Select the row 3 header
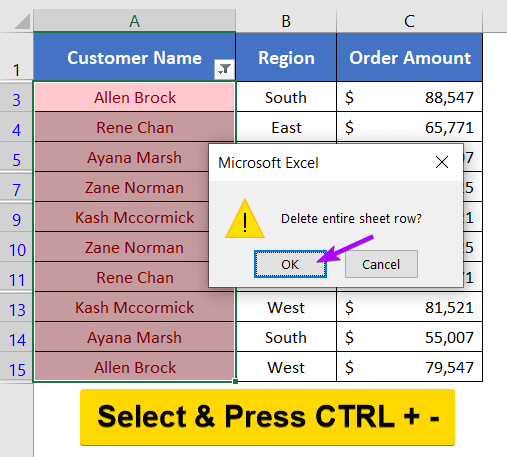Image resolution: width=507 pixels, height=457 pixels. (x=16, y=97)
